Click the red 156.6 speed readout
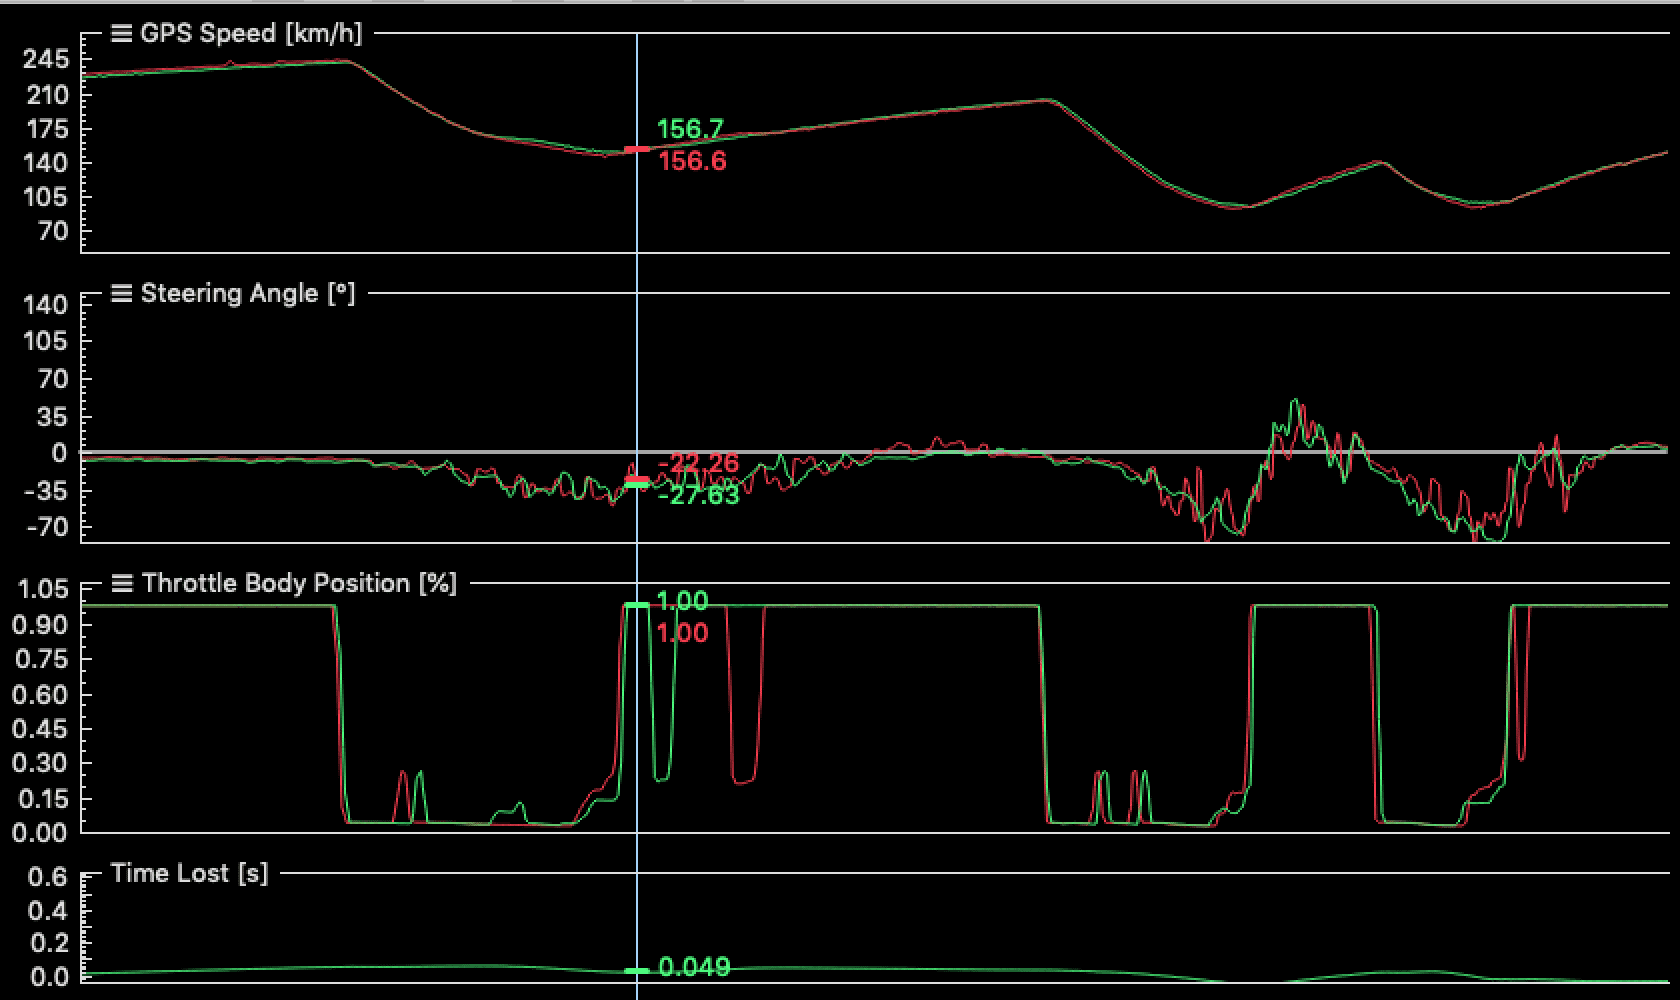Screen dimensions: 1680x1000 click(x=693, y=162)
